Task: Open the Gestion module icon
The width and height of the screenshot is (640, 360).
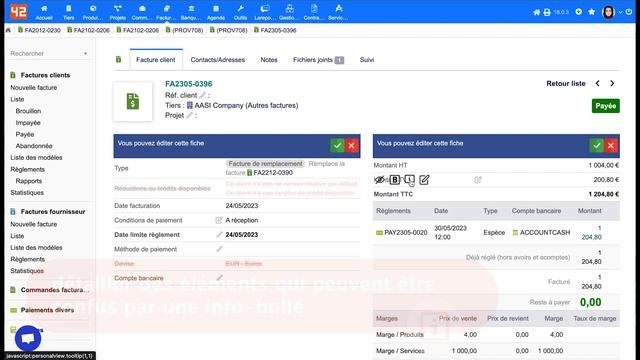Action: 289,9
